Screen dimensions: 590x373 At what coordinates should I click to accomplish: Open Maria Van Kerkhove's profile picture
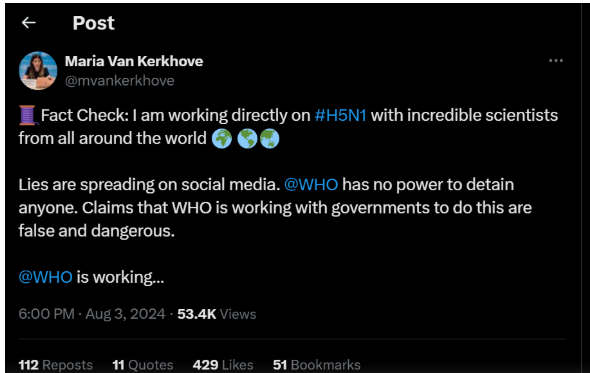[x=38, y=71]
